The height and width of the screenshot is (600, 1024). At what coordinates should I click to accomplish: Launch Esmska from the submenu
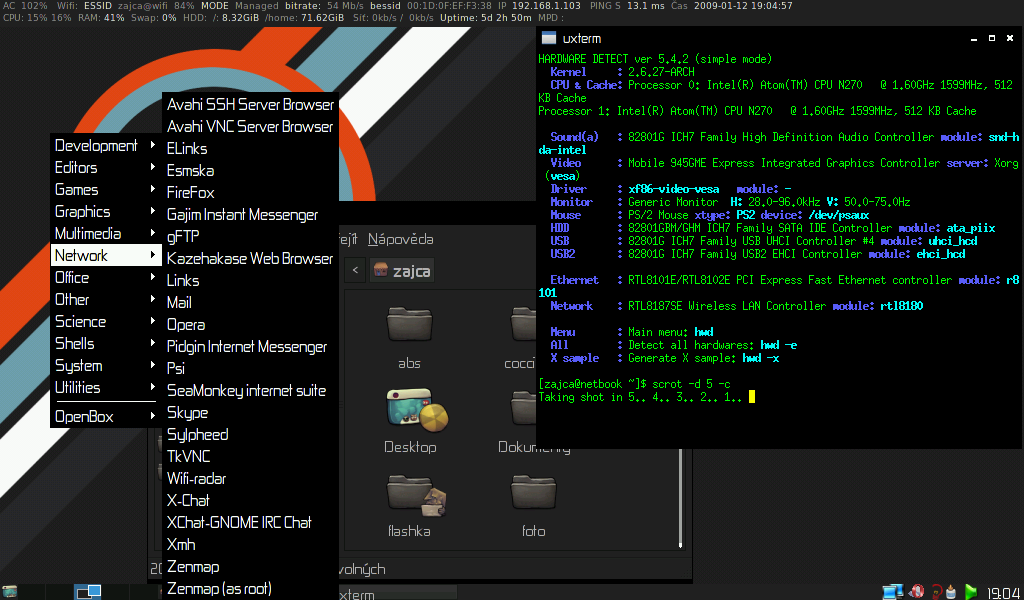click(x=250, y=170)
